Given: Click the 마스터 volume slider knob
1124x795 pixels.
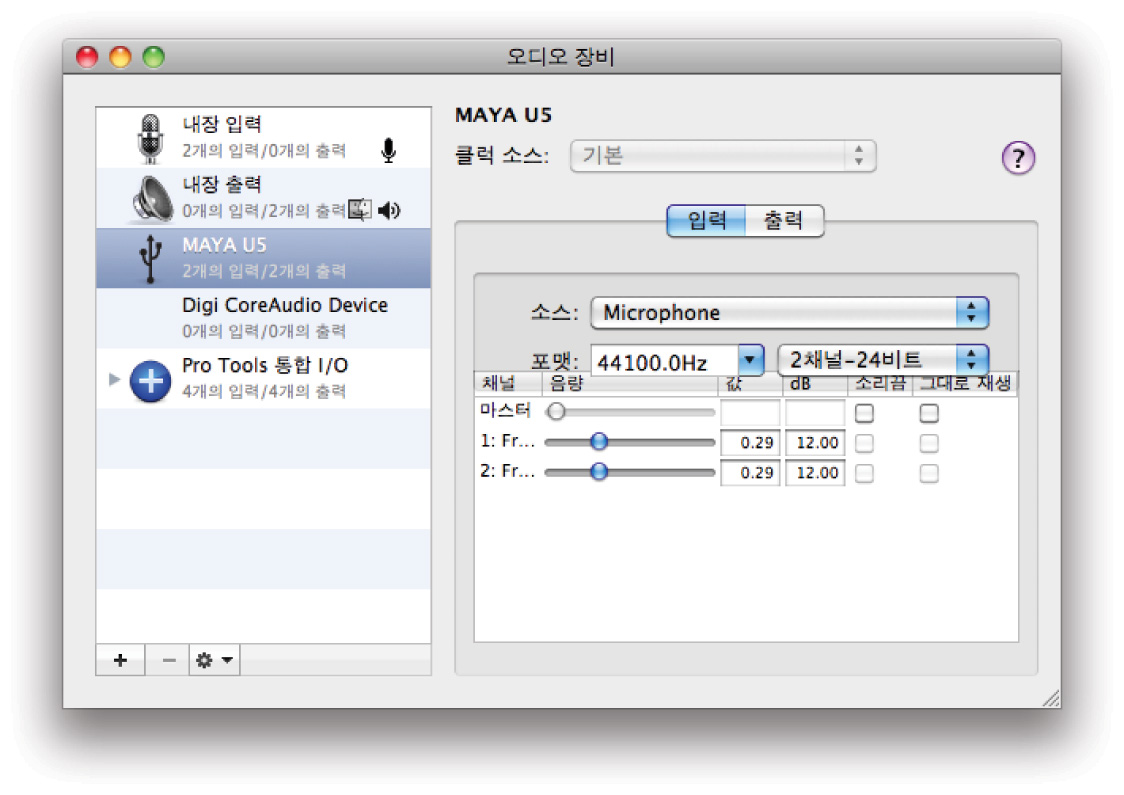Looking at the screenshot, I should 556,411.
